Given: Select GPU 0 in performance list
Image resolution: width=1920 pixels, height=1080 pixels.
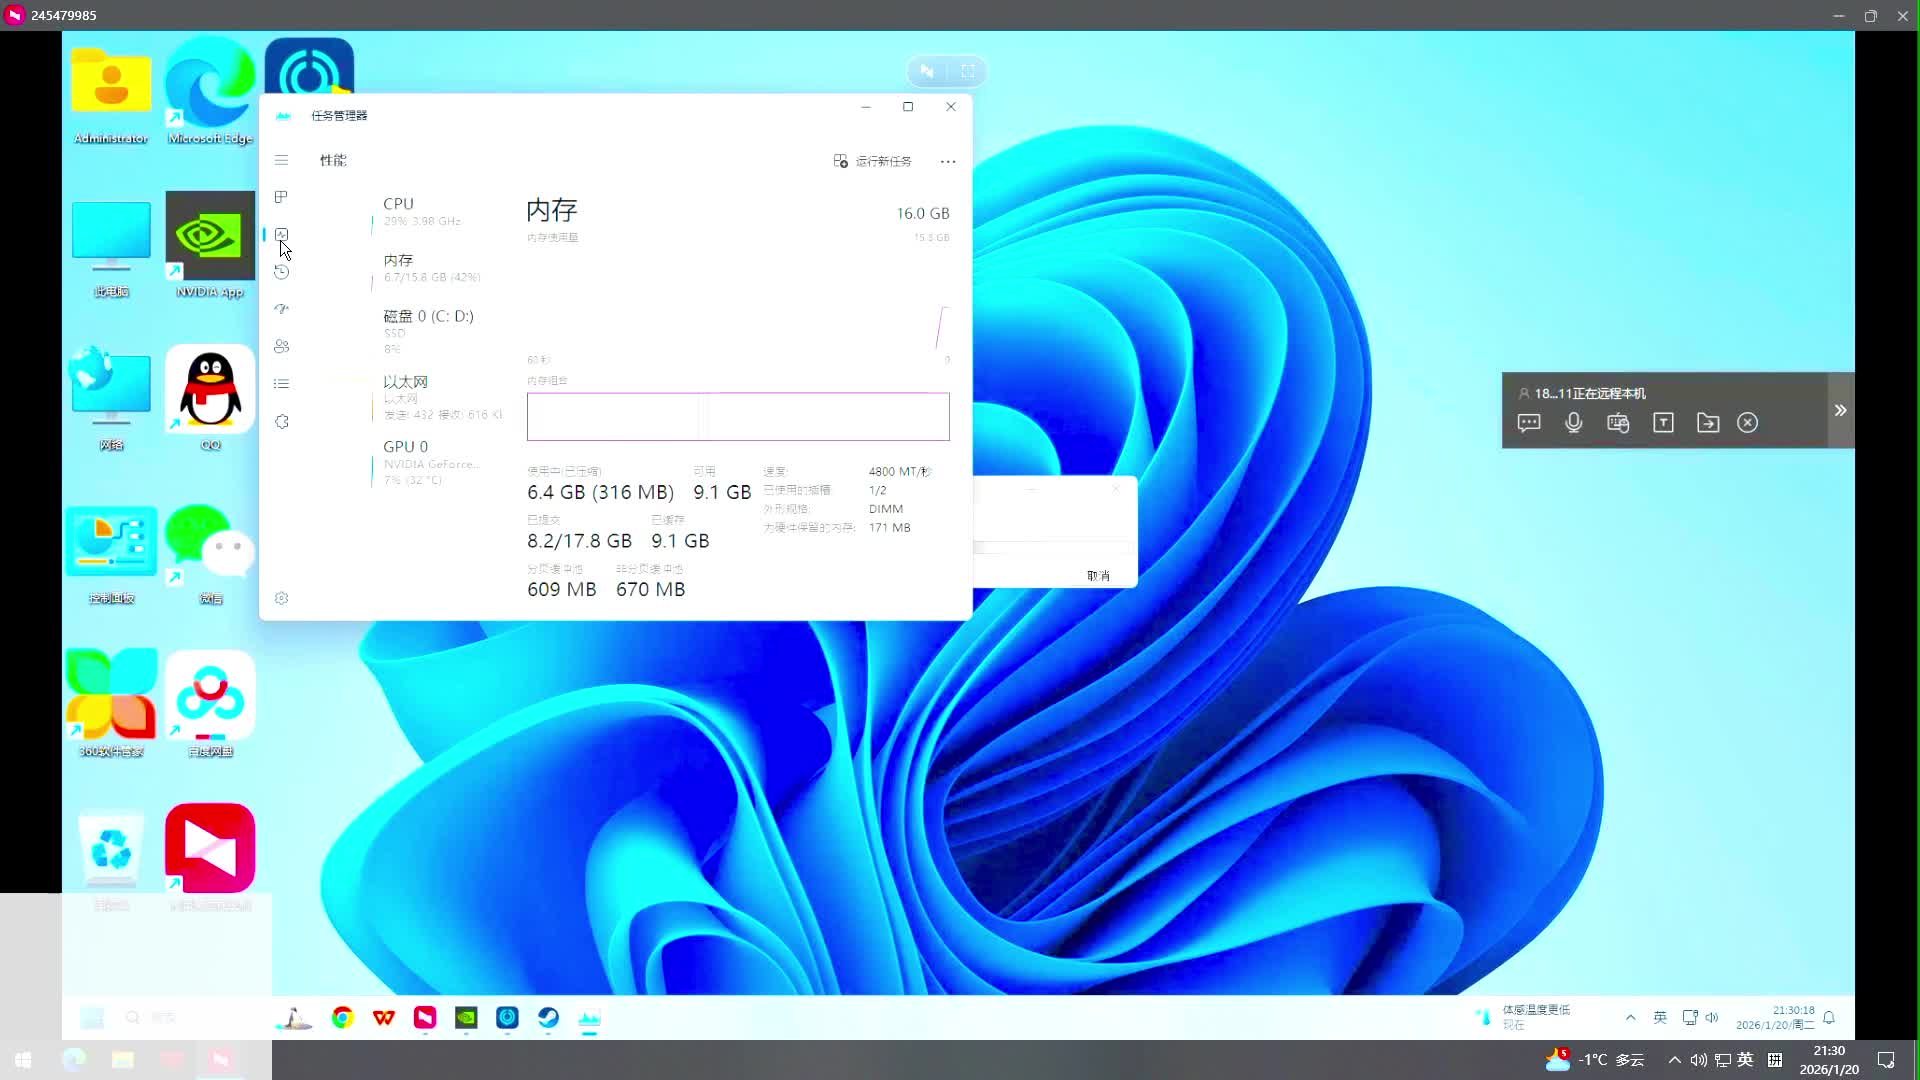Looking at the screenshot, I should 425,462.
